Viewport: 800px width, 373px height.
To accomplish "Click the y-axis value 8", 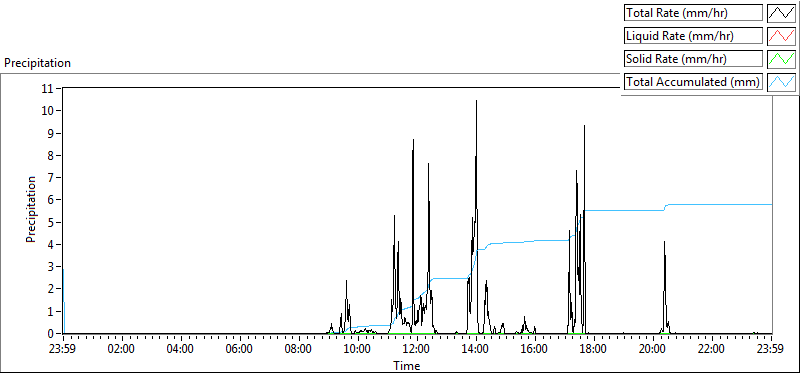I will (51, 156).
